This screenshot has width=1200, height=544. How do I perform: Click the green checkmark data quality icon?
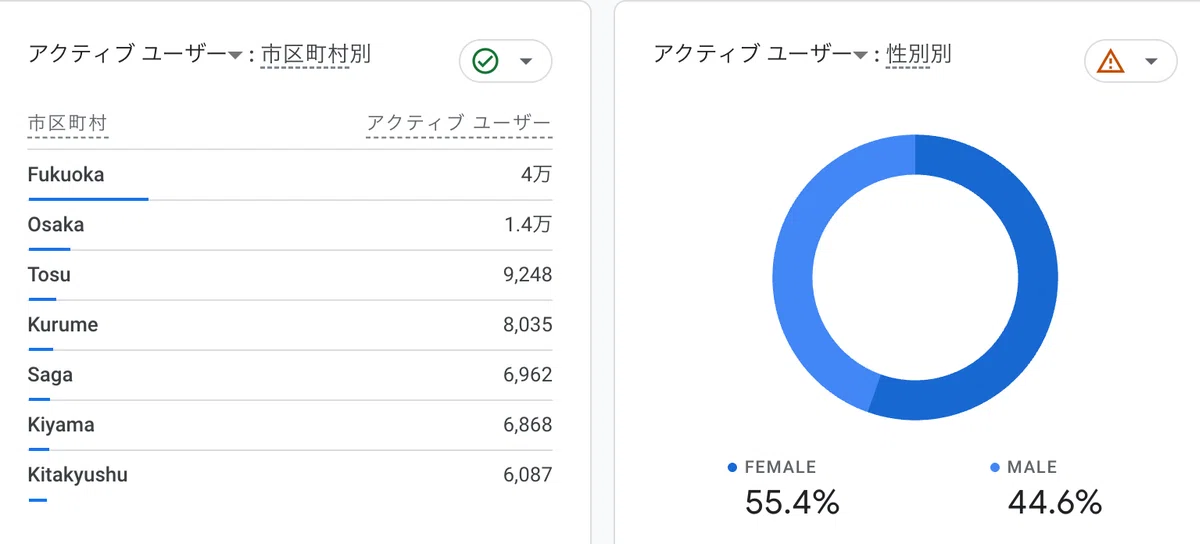(x=485, y=61)
